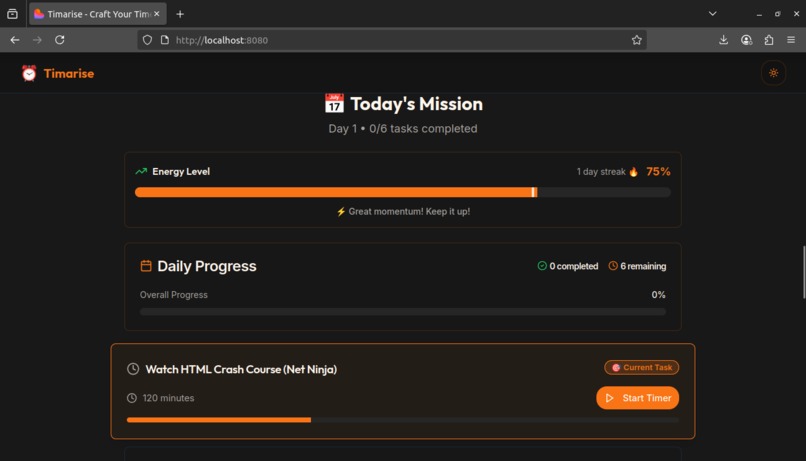Click the '120 minutes' duration text
Viewport: 806px width, 461px height.
pos(168,398)
